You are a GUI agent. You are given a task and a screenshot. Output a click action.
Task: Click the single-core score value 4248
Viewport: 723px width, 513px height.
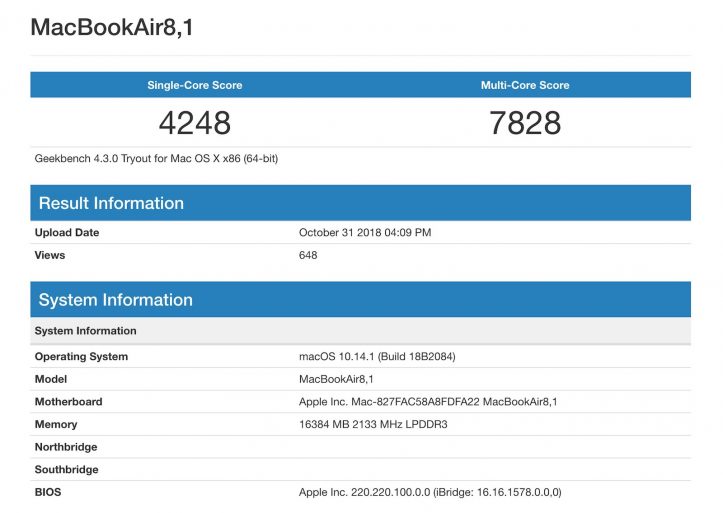(x=195, y=123)
